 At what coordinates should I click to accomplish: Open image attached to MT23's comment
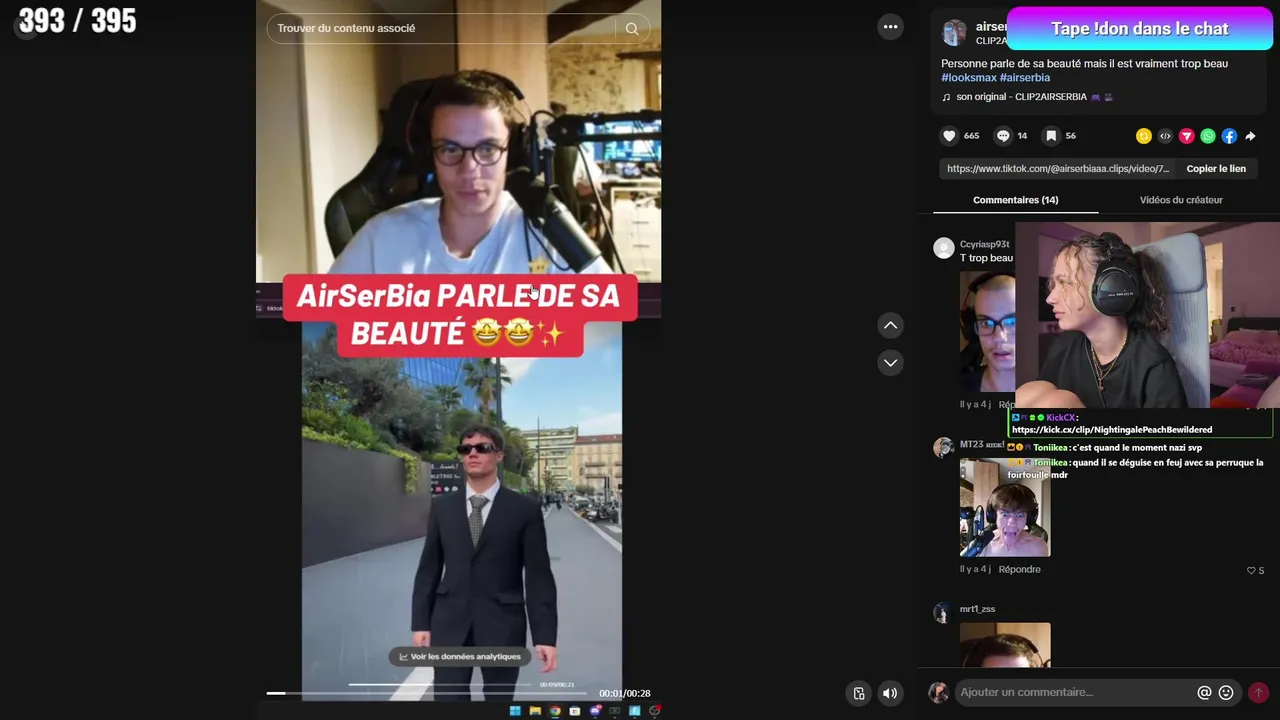click(1005, 508)
